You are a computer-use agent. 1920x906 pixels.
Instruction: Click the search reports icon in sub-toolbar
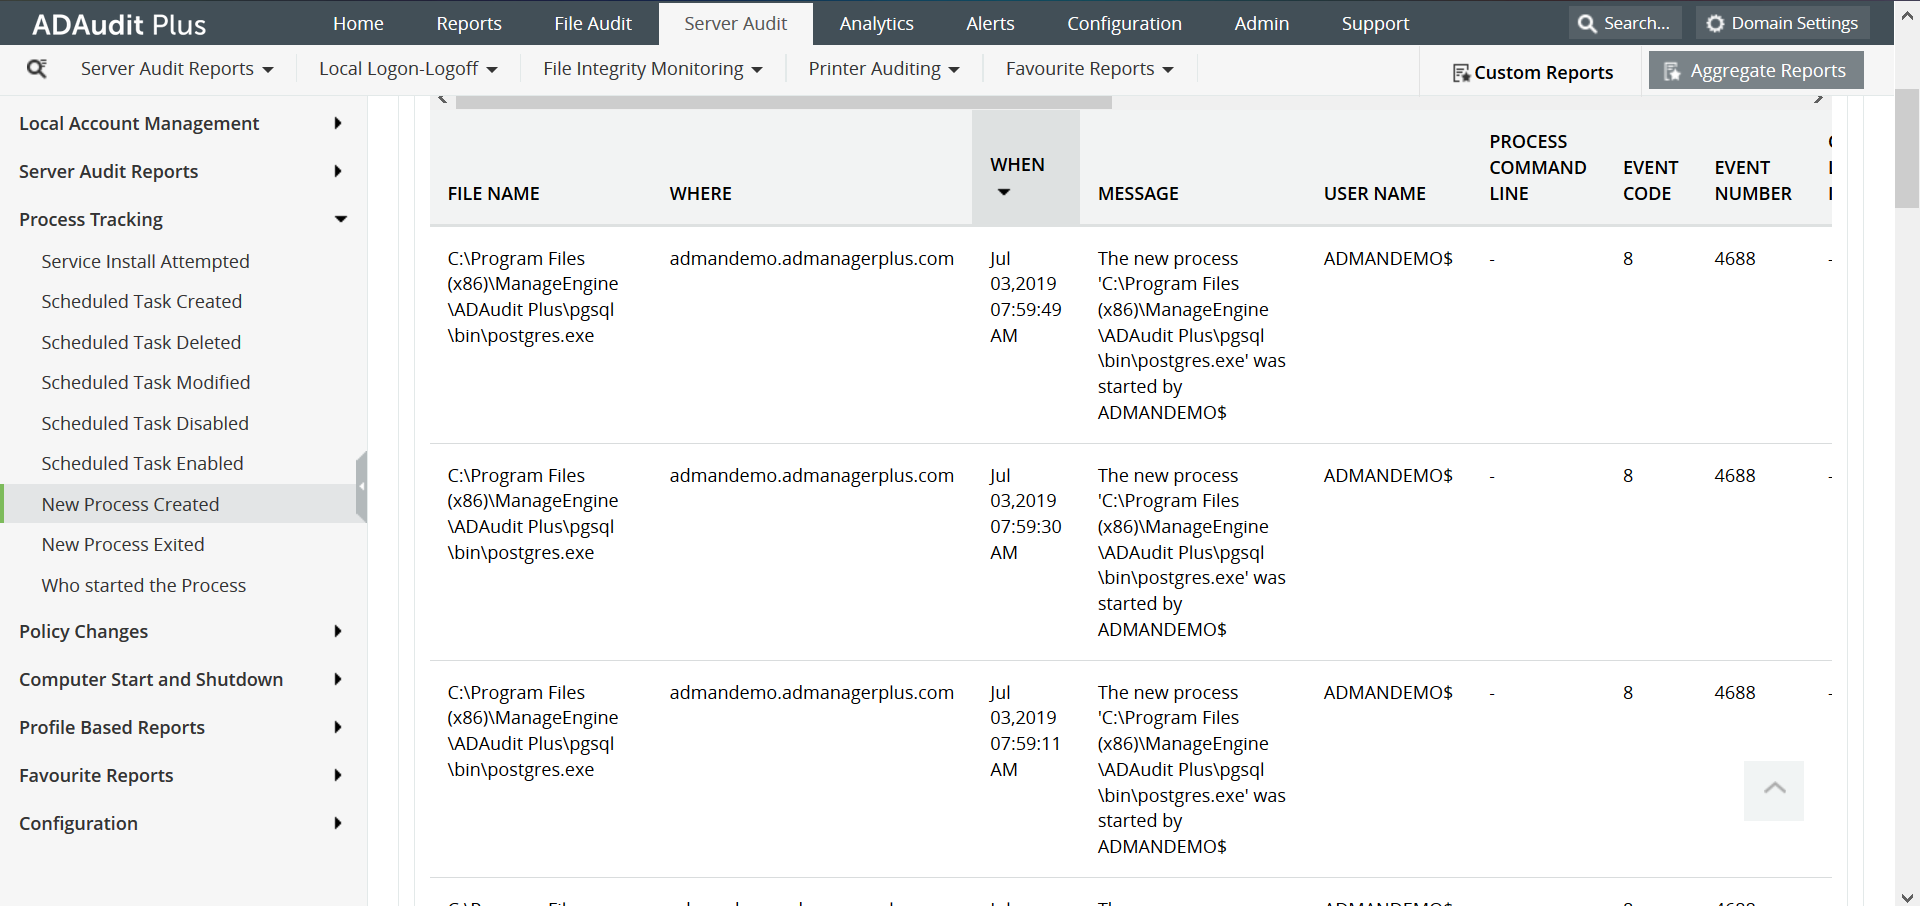(x=37, y=68)
